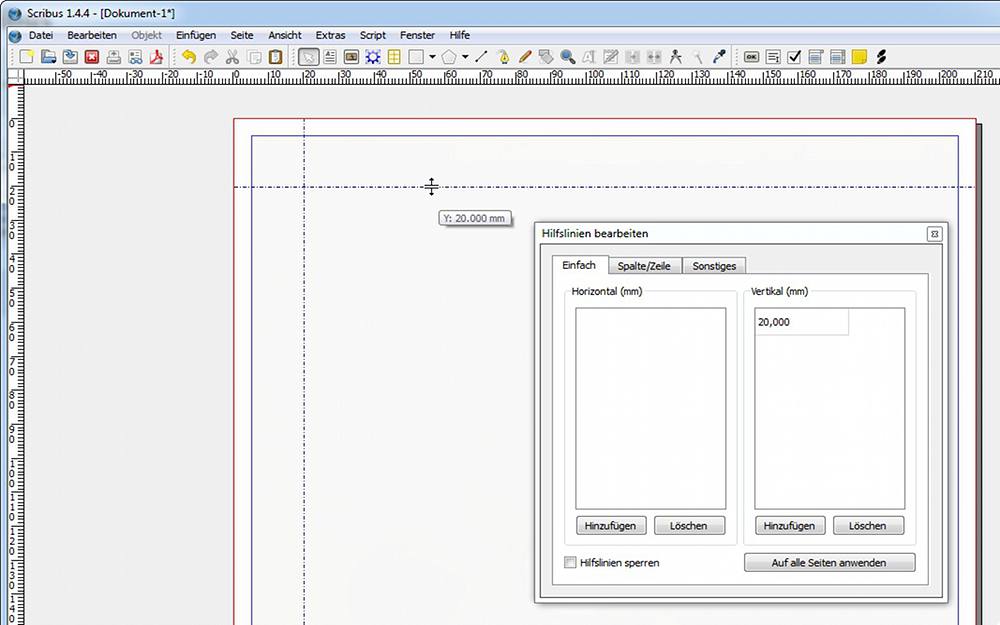Select the Insert Shape tool
The image size is (1000, 625).
pyautogui.click(x=416, y=57)
